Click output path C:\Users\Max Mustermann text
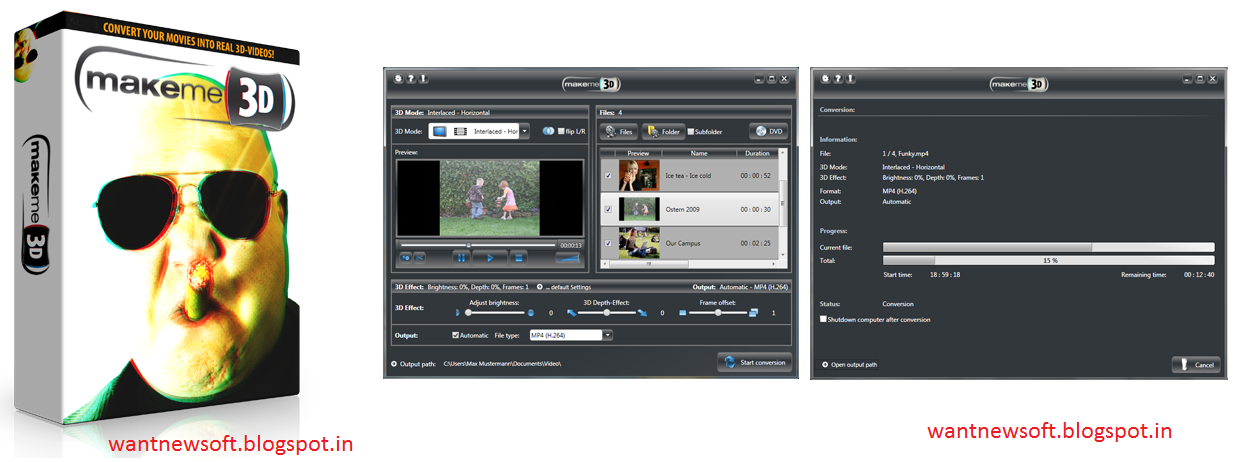This screenshot has height=462, width=1240. pos(502,363)
